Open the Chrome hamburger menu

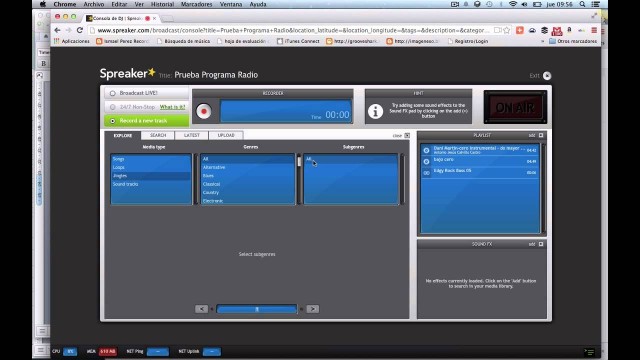click(x=594, y=30)
